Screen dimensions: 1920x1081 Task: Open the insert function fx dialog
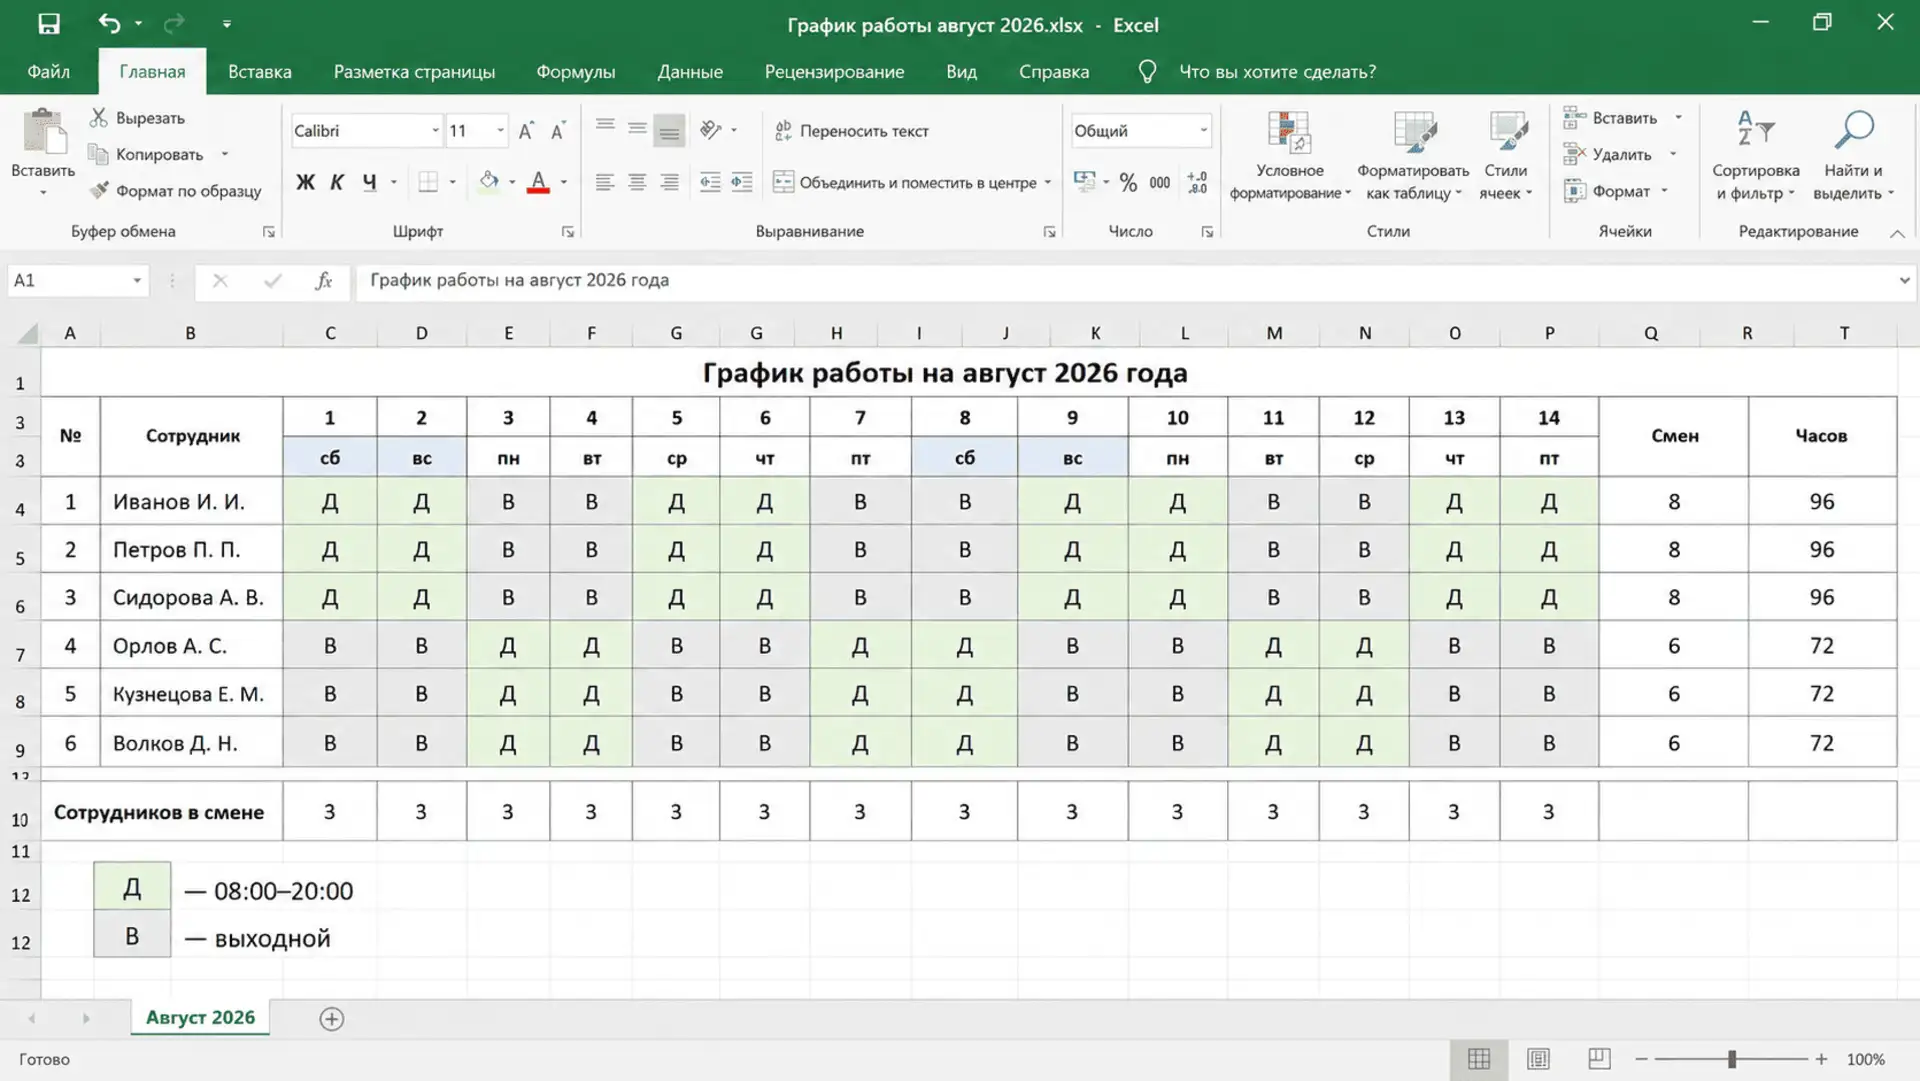[x=323, y=281]
